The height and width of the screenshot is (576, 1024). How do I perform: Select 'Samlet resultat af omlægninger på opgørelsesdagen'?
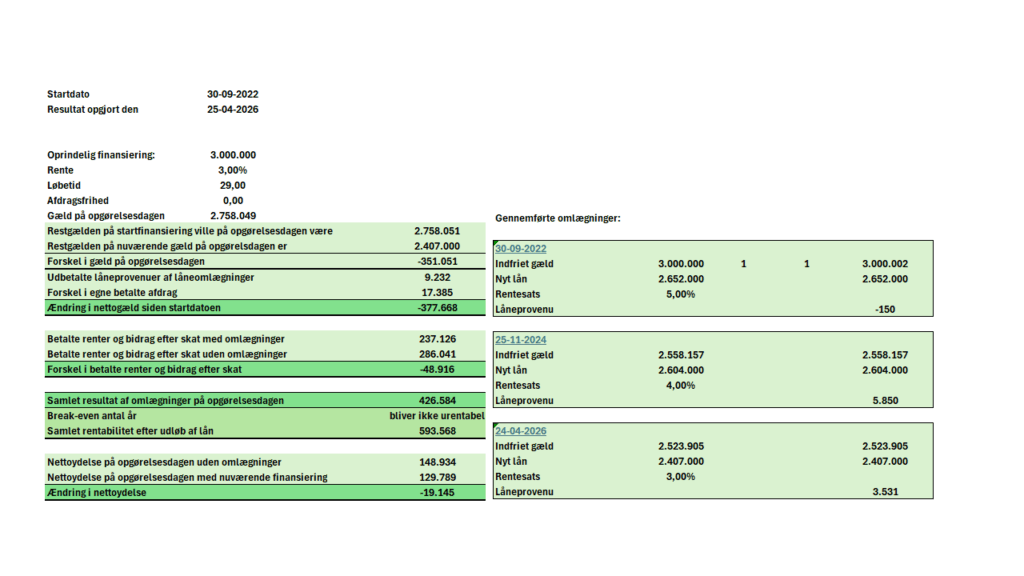pos(165,400)
